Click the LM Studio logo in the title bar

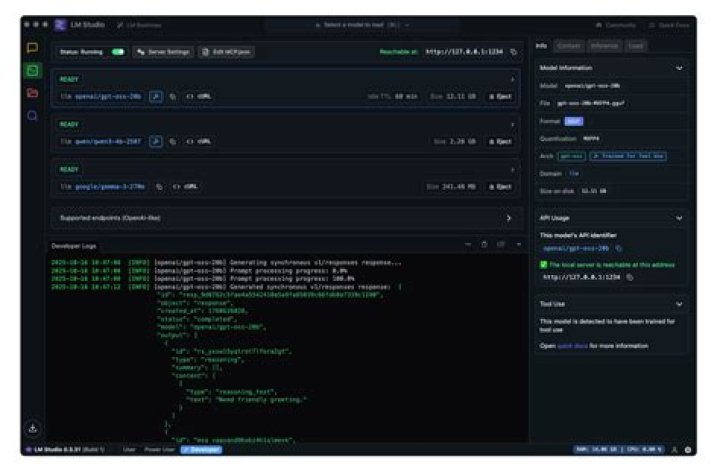(60, 25)
